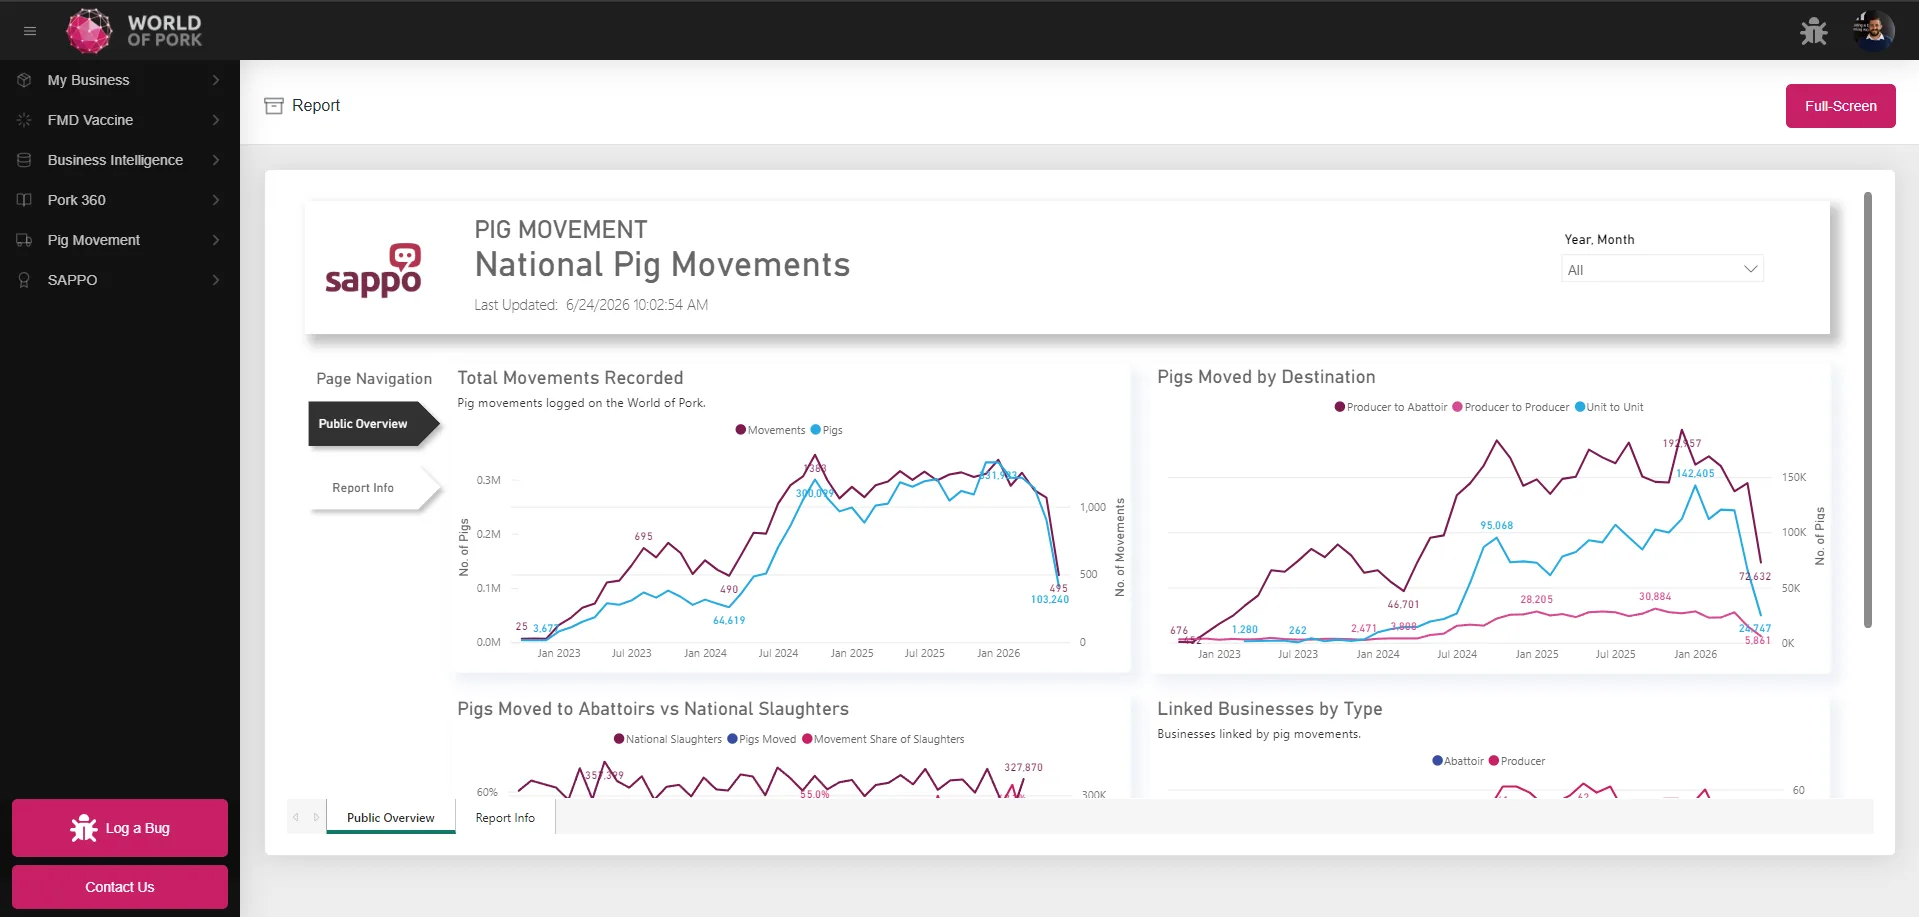The height and width of the screenshot is (917, 1919).
Task: Click the 142,405 data label
Action: pos(1695,474)
